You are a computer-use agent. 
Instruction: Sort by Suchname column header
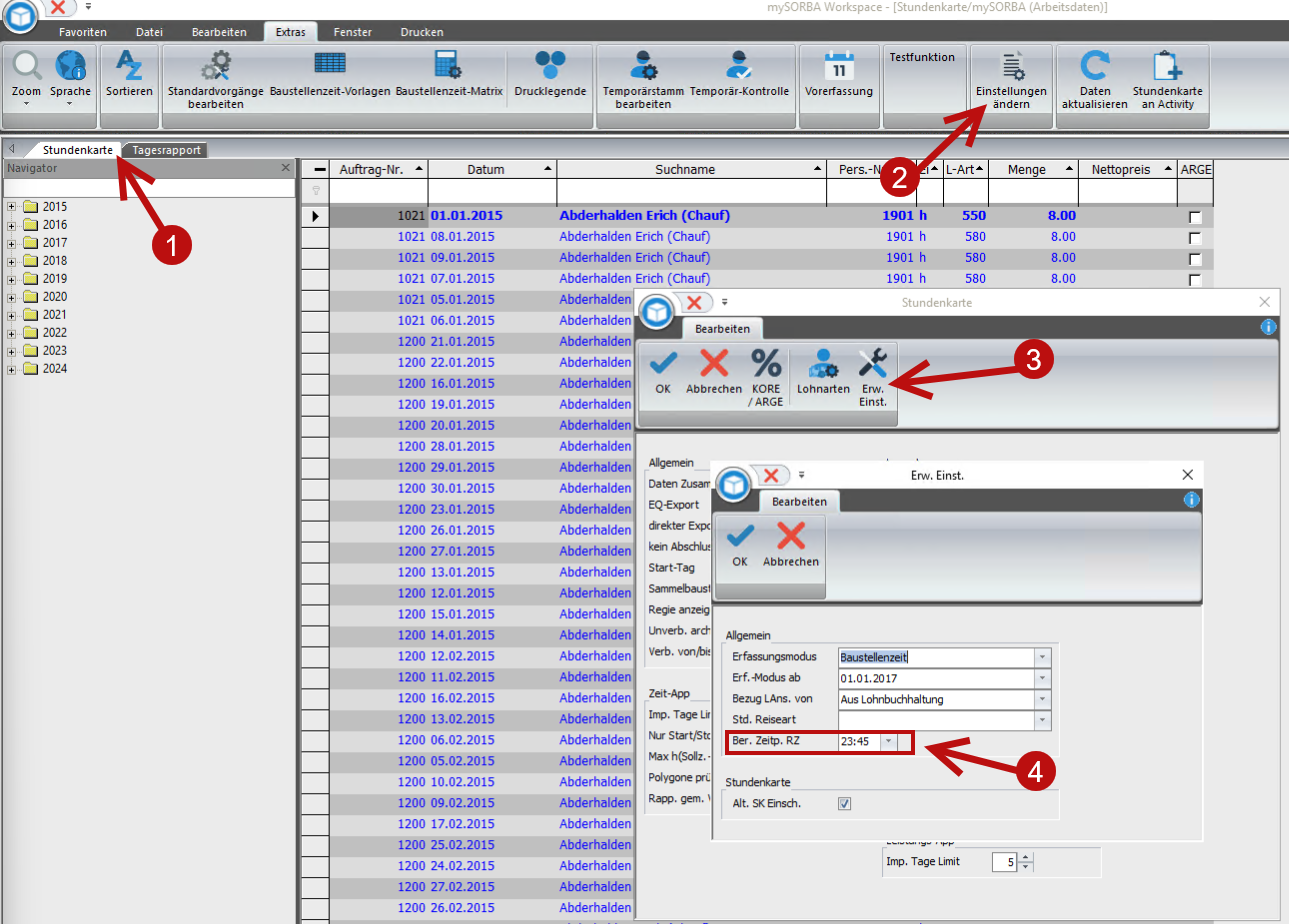(692, 169)
